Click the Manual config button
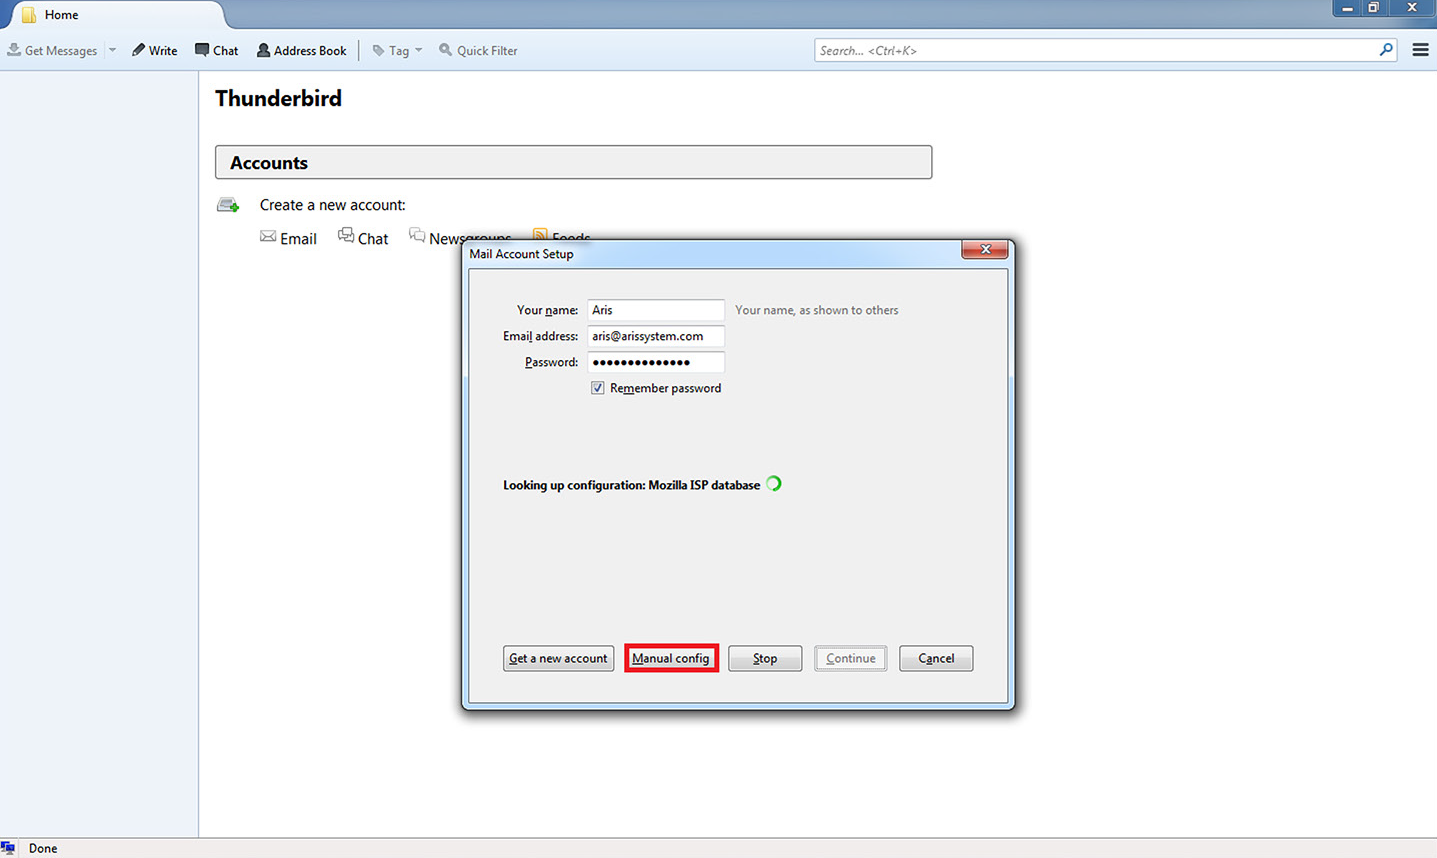The height and width of the screenshot is (858, 1437). (671, 658)
